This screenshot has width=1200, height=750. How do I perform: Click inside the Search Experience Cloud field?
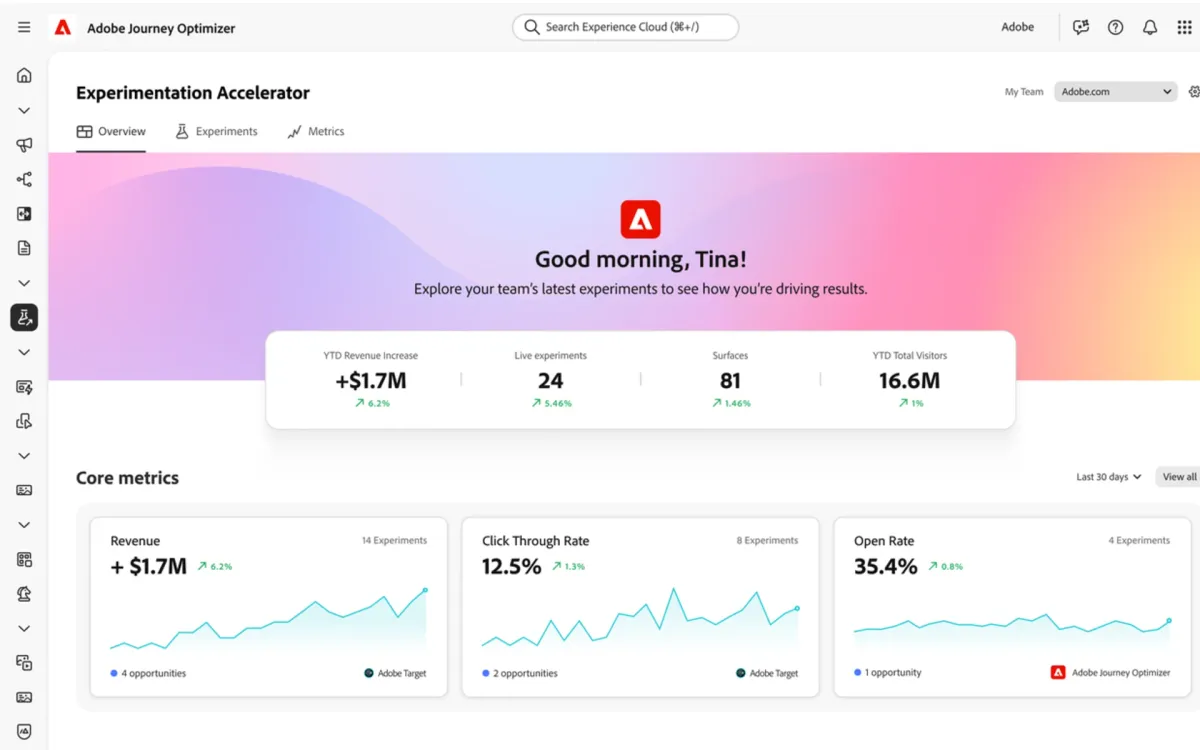pos(624,27)
